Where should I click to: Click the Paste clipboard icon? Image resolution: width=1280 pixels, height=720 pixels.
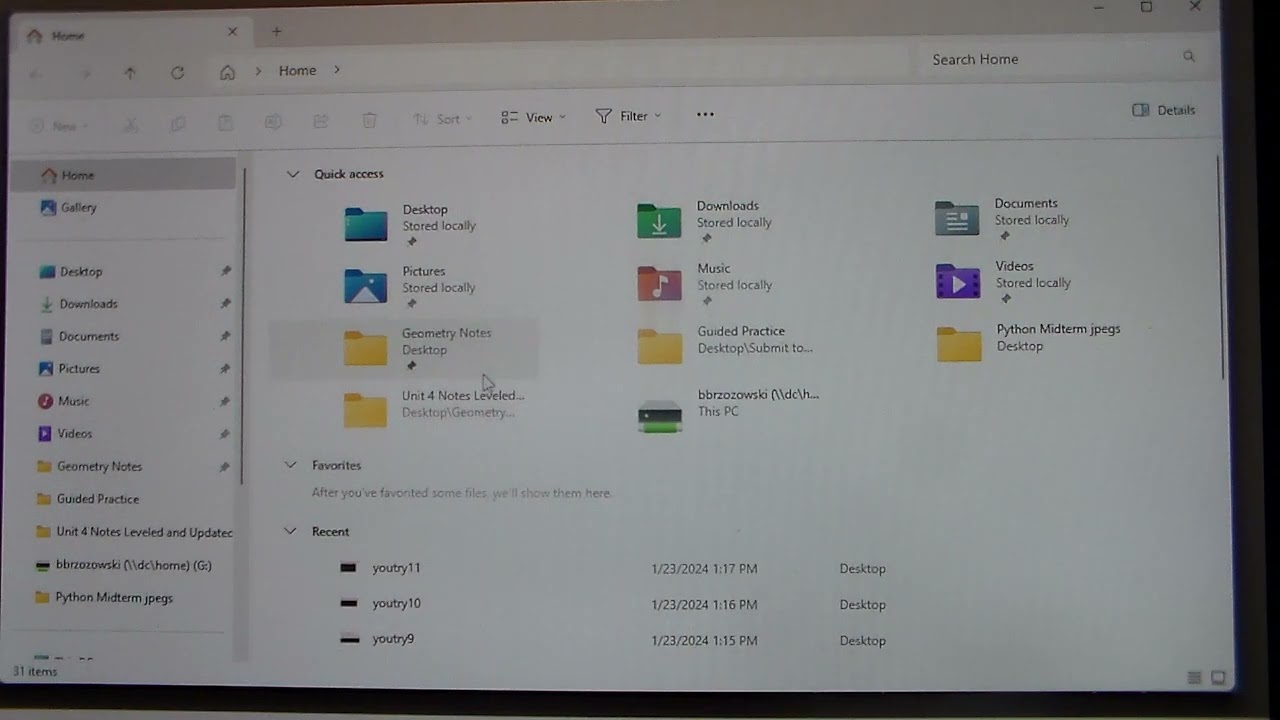pos(226,123)
